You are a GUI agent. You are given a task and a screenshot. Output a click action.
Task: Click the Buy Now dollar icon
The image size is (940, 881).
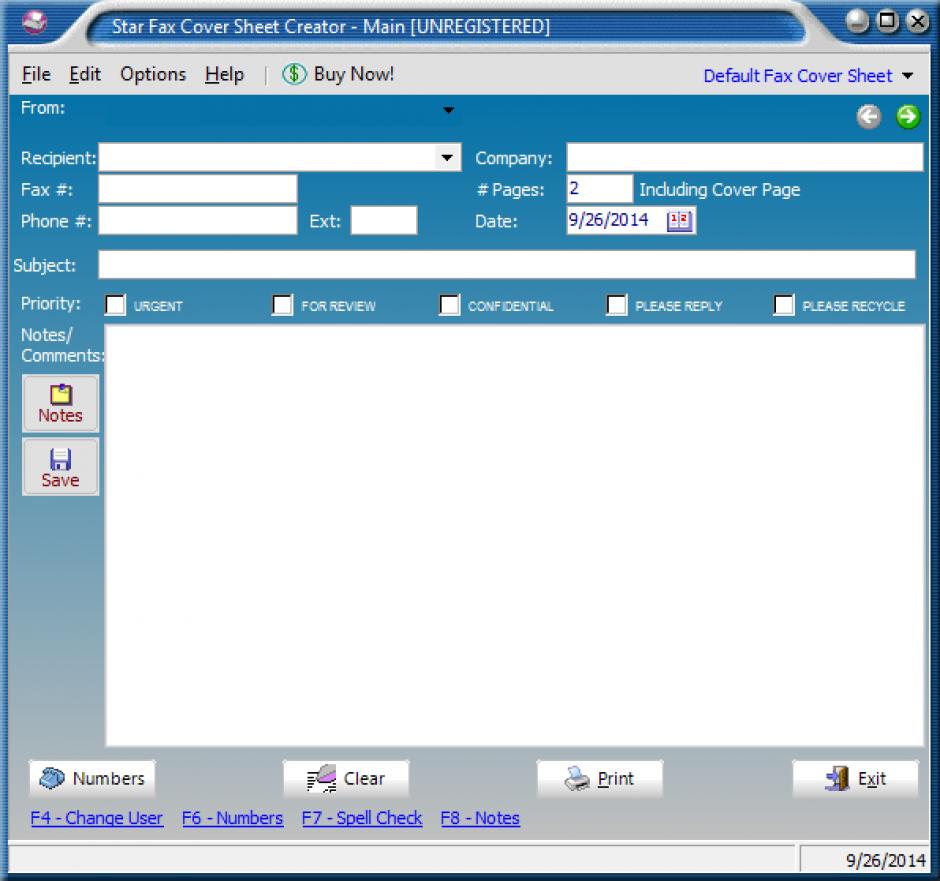[x=294, y=74]
